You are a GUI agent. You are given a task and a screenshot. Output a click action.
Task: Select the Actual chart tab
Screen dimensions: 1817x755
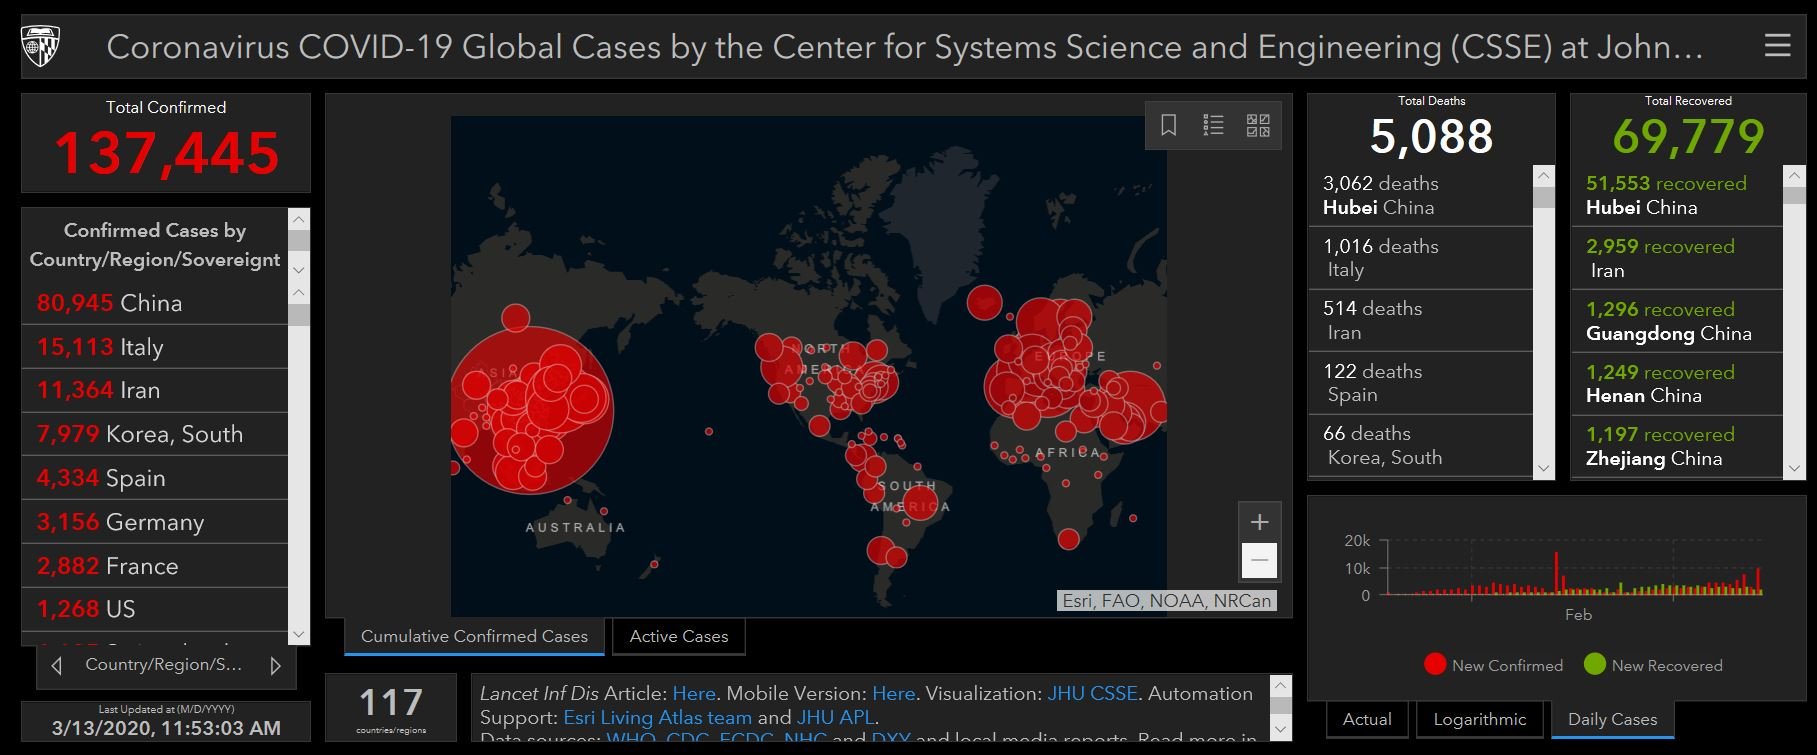(x=1367, y=719)
